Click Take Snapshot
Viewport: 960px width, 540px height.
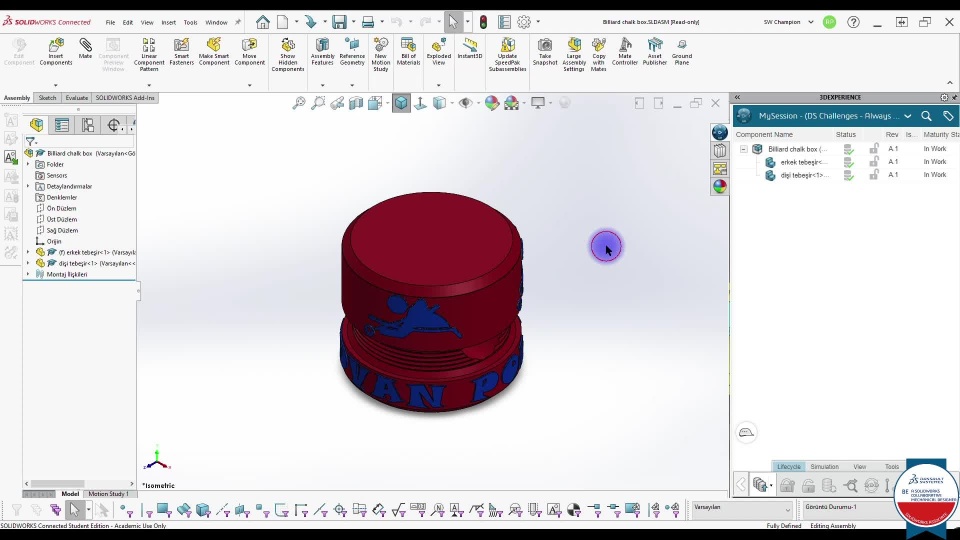click(545, 51)
